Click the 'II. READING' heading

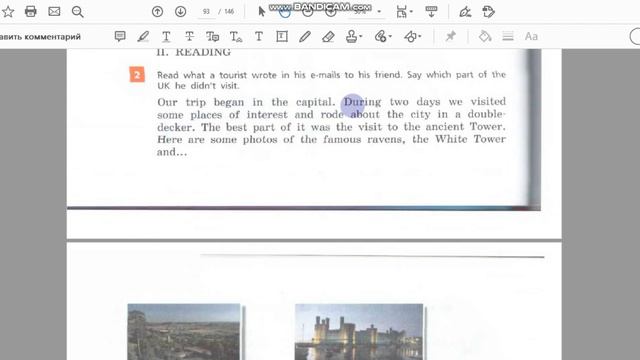coord(193,52)
